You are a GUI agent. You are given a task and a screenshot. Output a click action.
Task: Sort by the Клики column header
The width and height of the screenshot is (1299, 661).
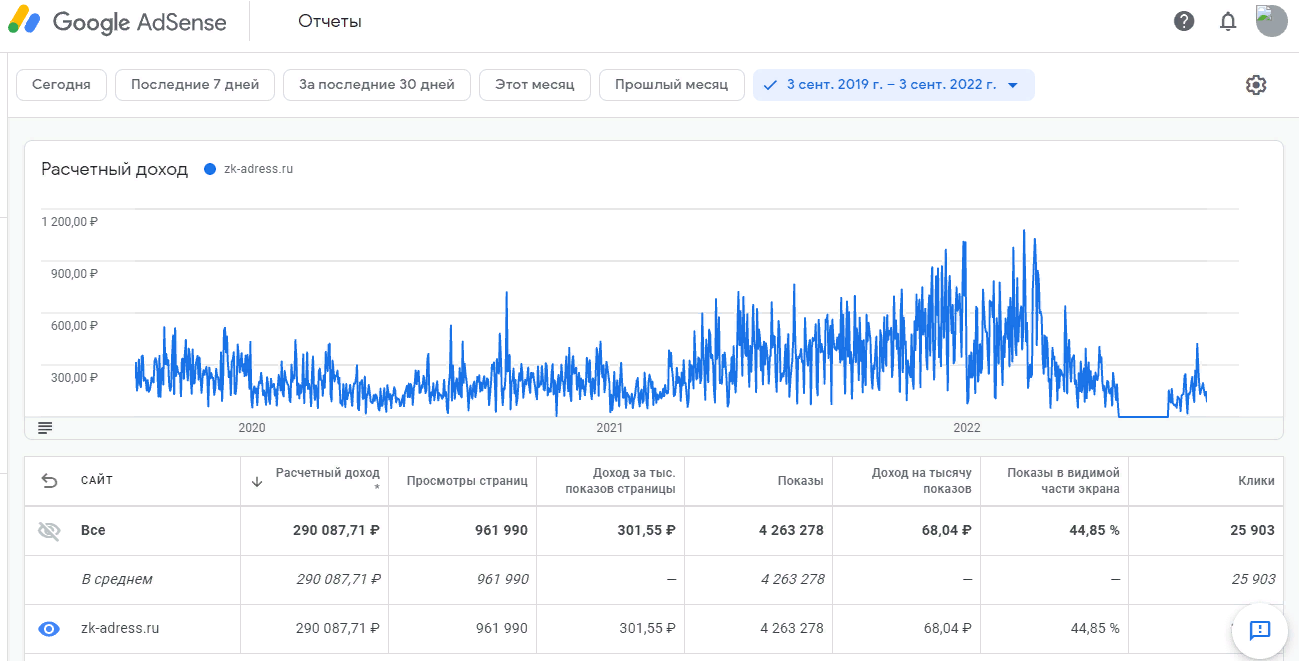coord(1257,481)
